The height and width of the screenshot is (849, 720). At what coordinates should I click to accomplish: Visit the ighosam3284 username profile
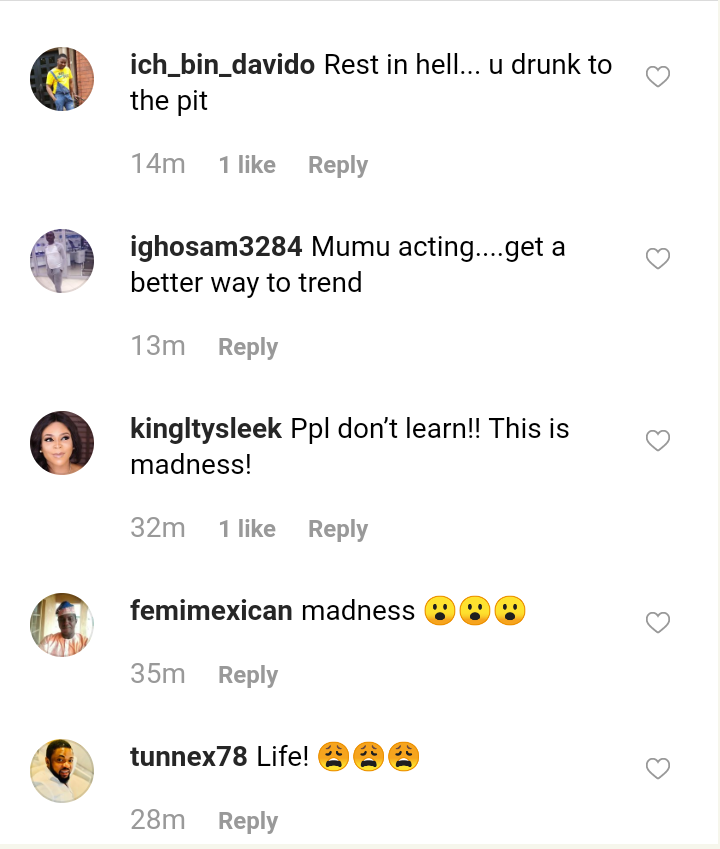[x=215, y=247]
